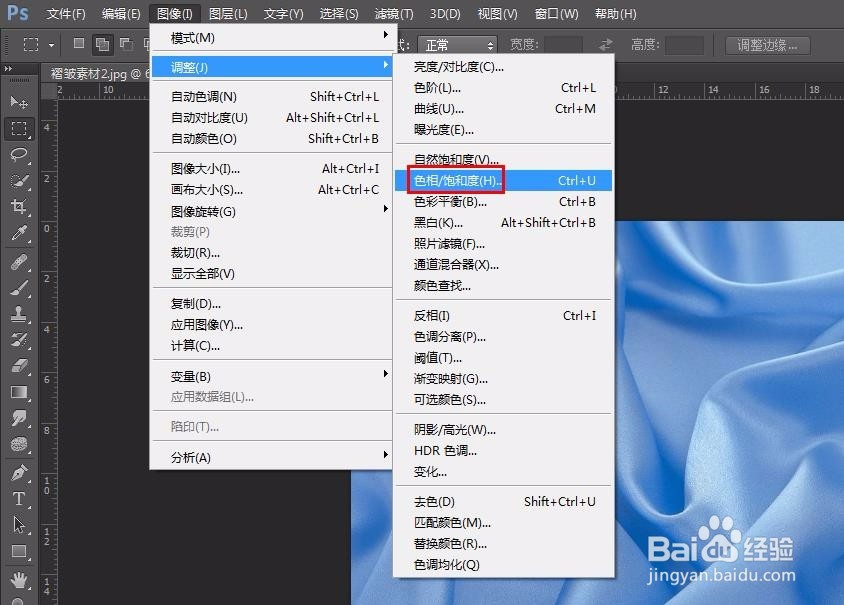Select the Move tool
The width and height of the screenshot is (844, 605).
click(20, 102)
